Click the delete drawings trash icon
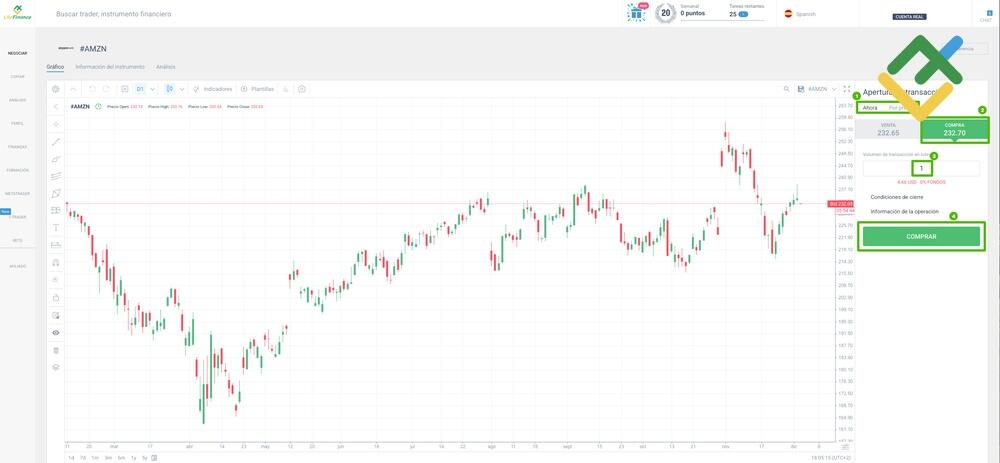 coord(55,350)
